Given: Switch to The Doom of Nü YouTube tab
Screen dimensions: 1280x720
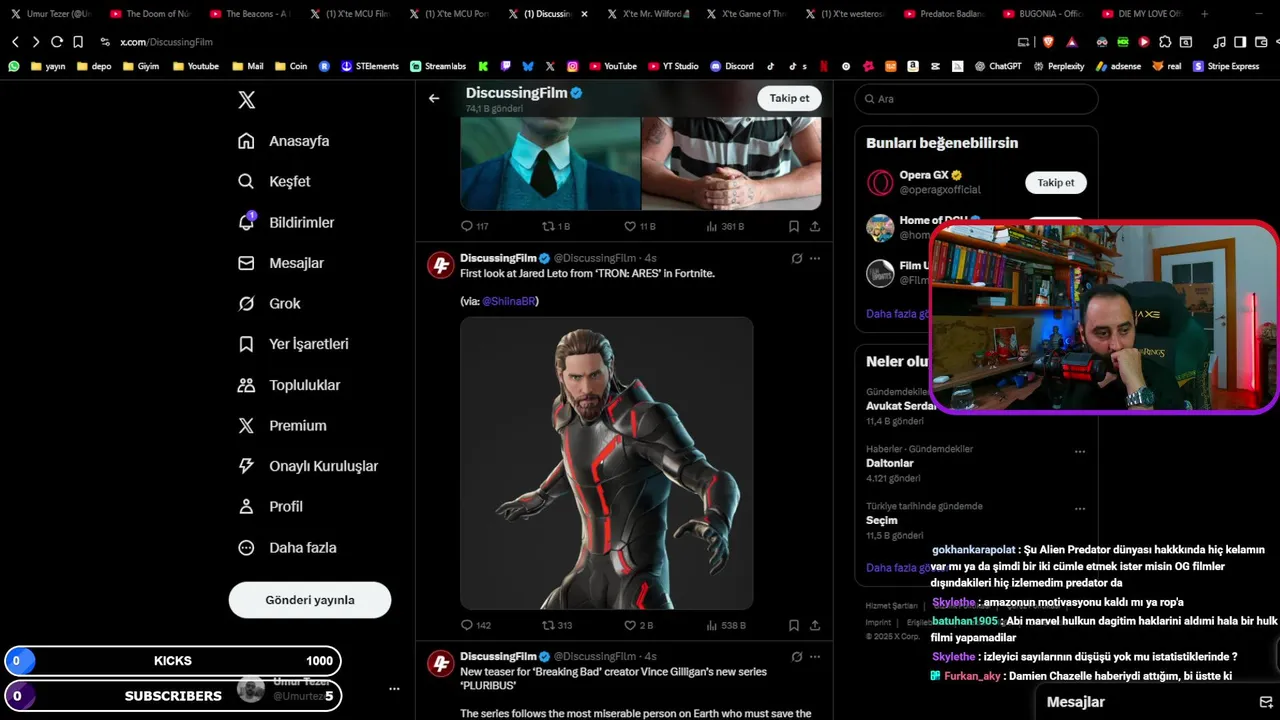Looking at the screenshot, I should 149,14.
